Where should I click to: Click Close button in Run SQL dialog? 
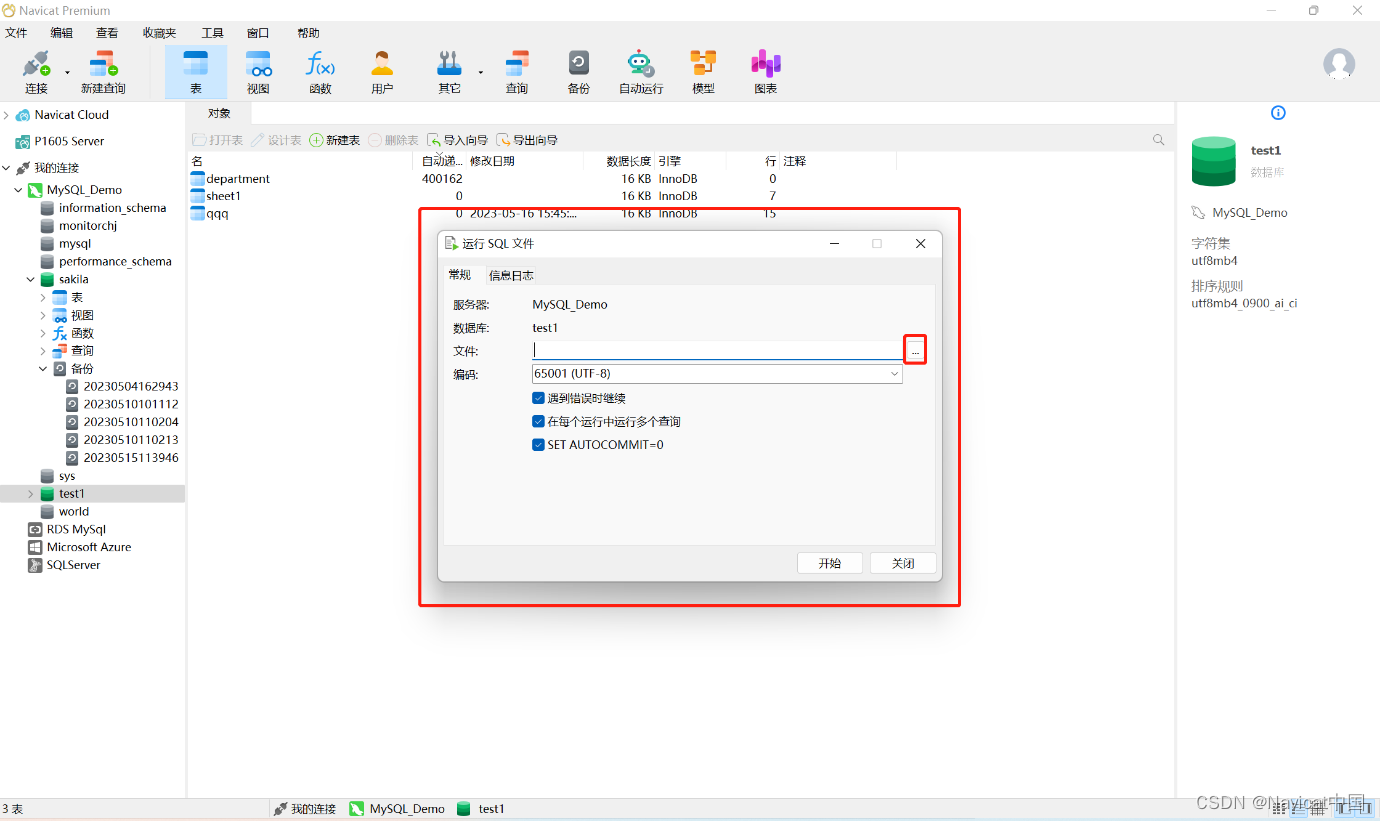903,563
